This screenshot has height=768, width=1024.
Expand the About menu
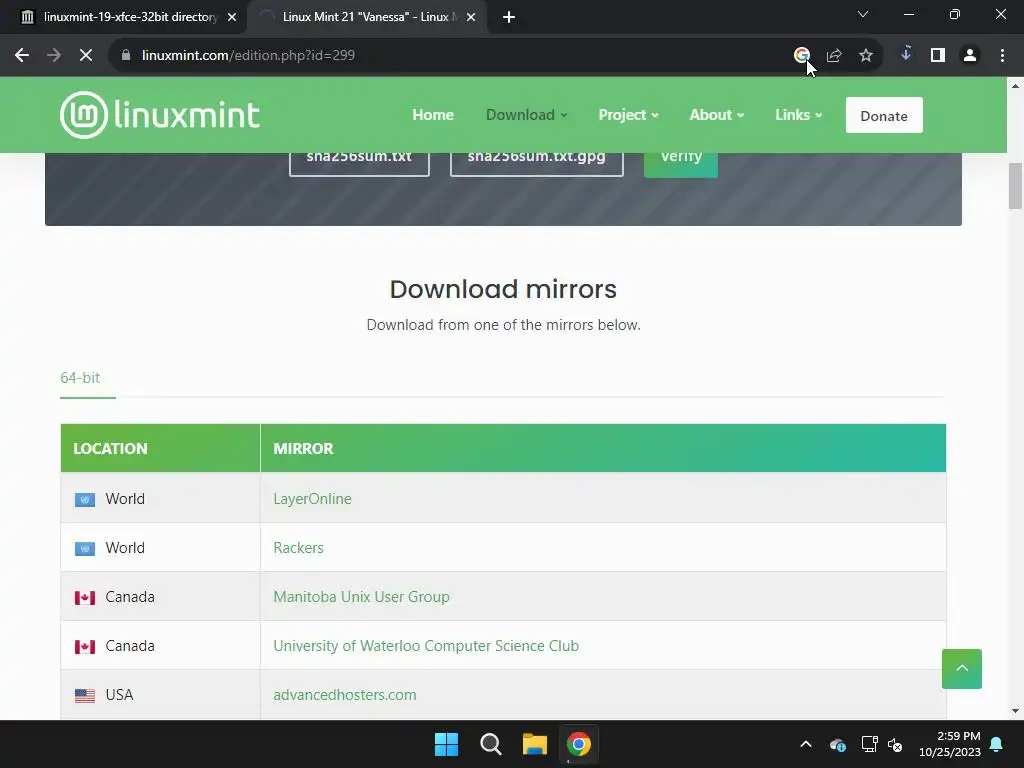[716, 115]
